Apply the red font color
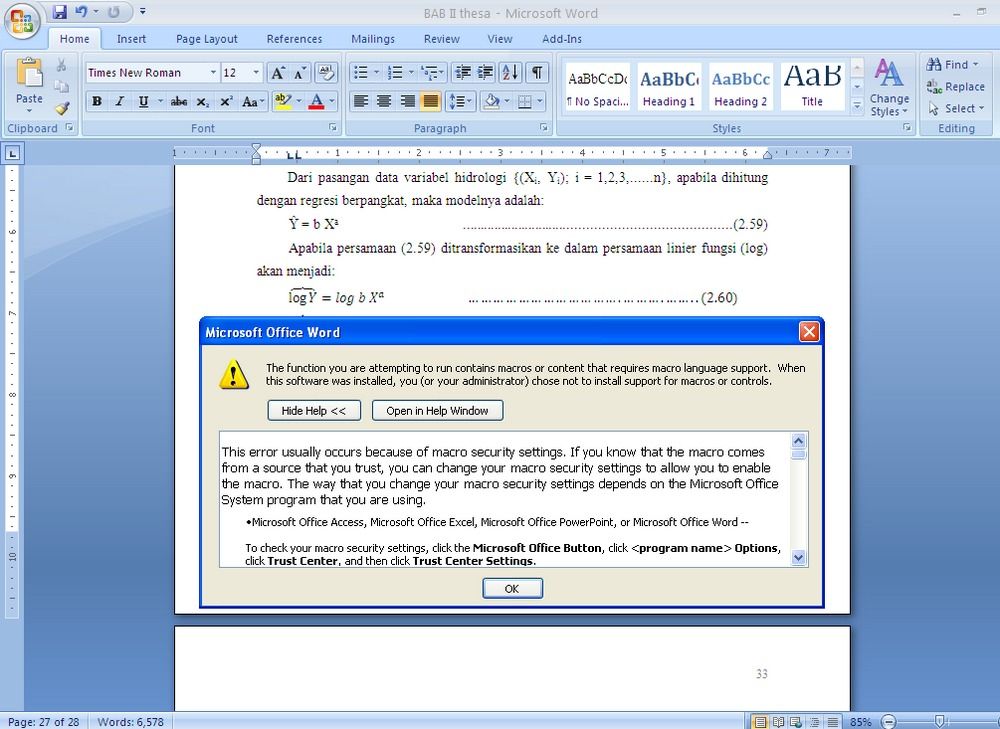Viewport: 1000px width, 729px height. pos(316,101)
